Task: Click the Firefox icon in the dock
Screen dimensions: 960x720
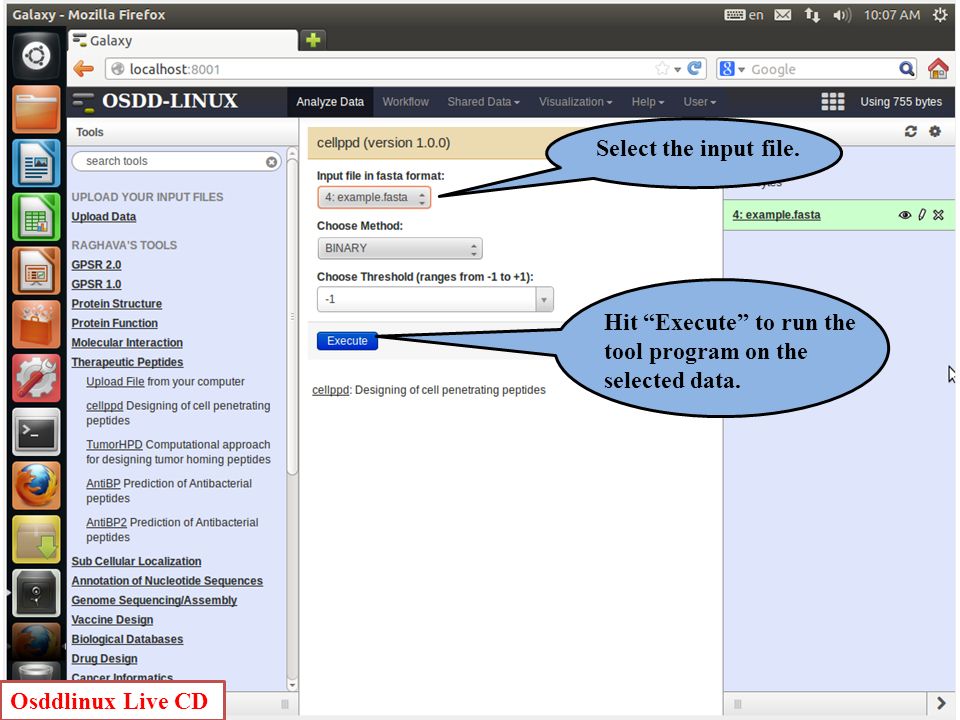Action: 36,486
